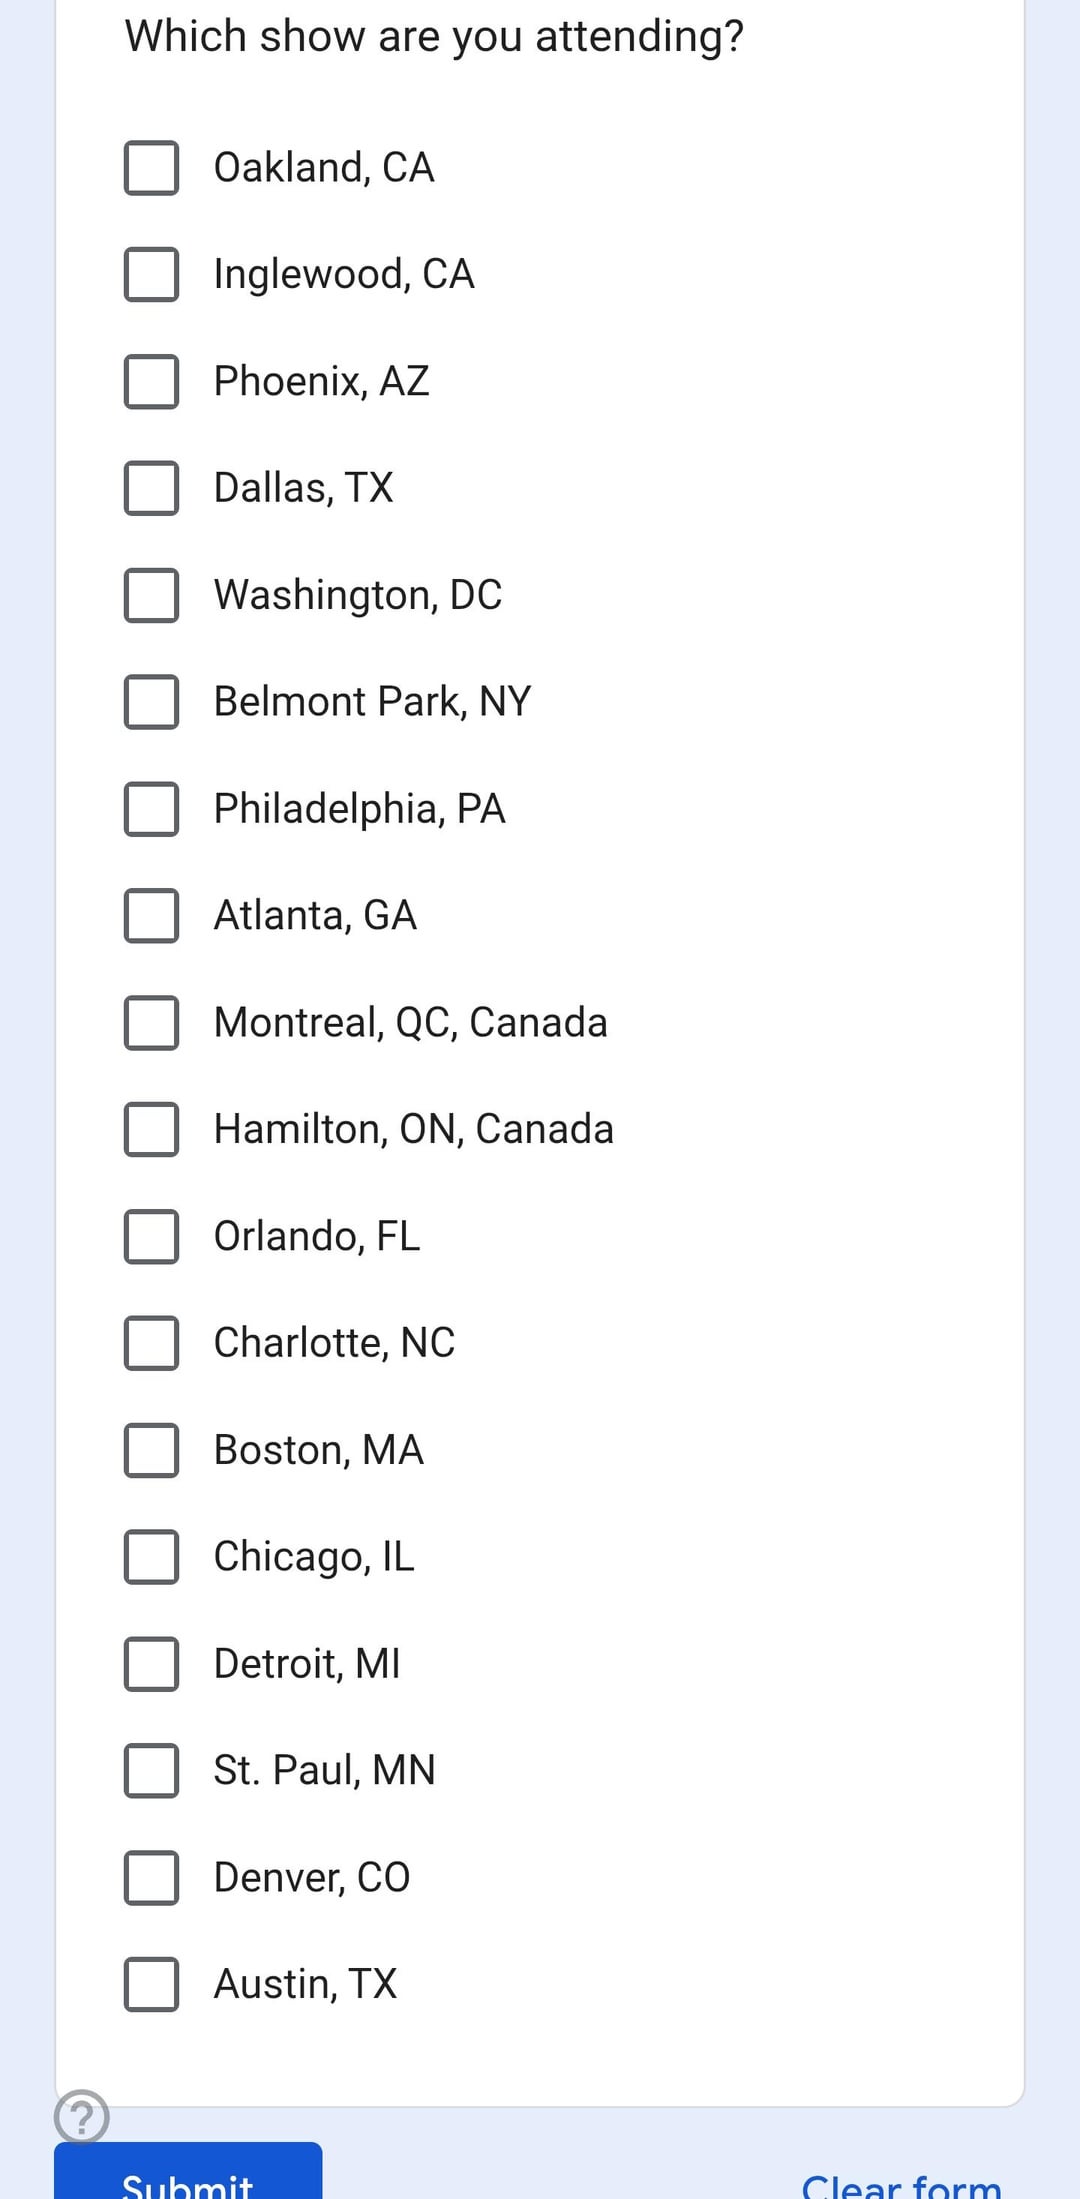Pick Boston, MA from the list

point(151,1450)
